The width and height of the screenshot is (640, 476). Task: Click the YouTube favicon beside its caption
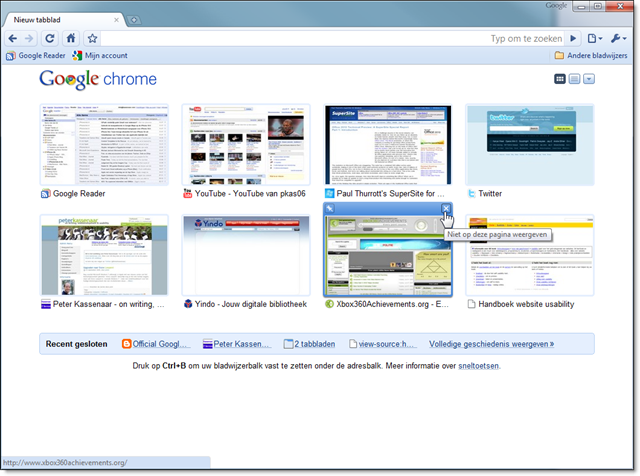click(187, 194)
